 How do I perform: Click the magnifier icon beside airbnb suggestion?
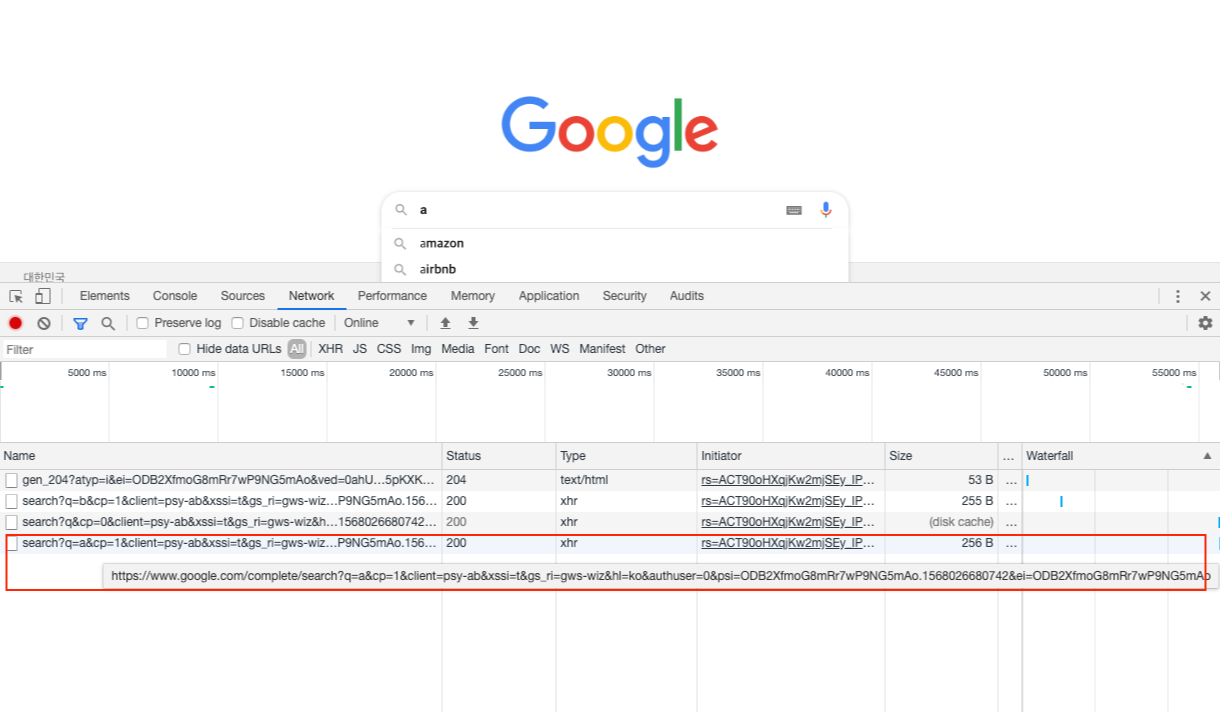point(400,269)
